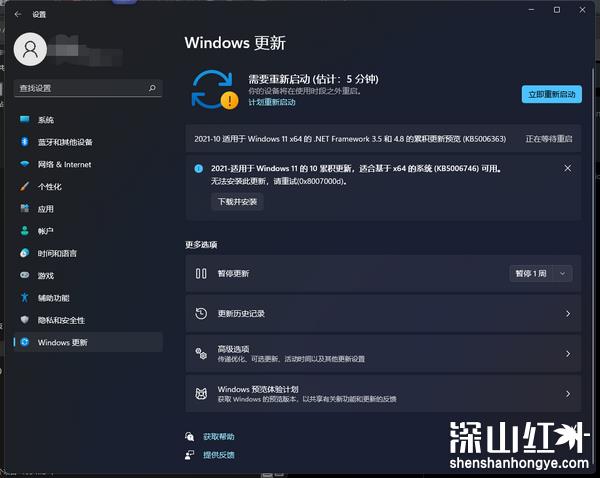Click the pause icon beside 暂停更新
The width and height of the screenshot is (600, 478).
[x=201, y=274]
